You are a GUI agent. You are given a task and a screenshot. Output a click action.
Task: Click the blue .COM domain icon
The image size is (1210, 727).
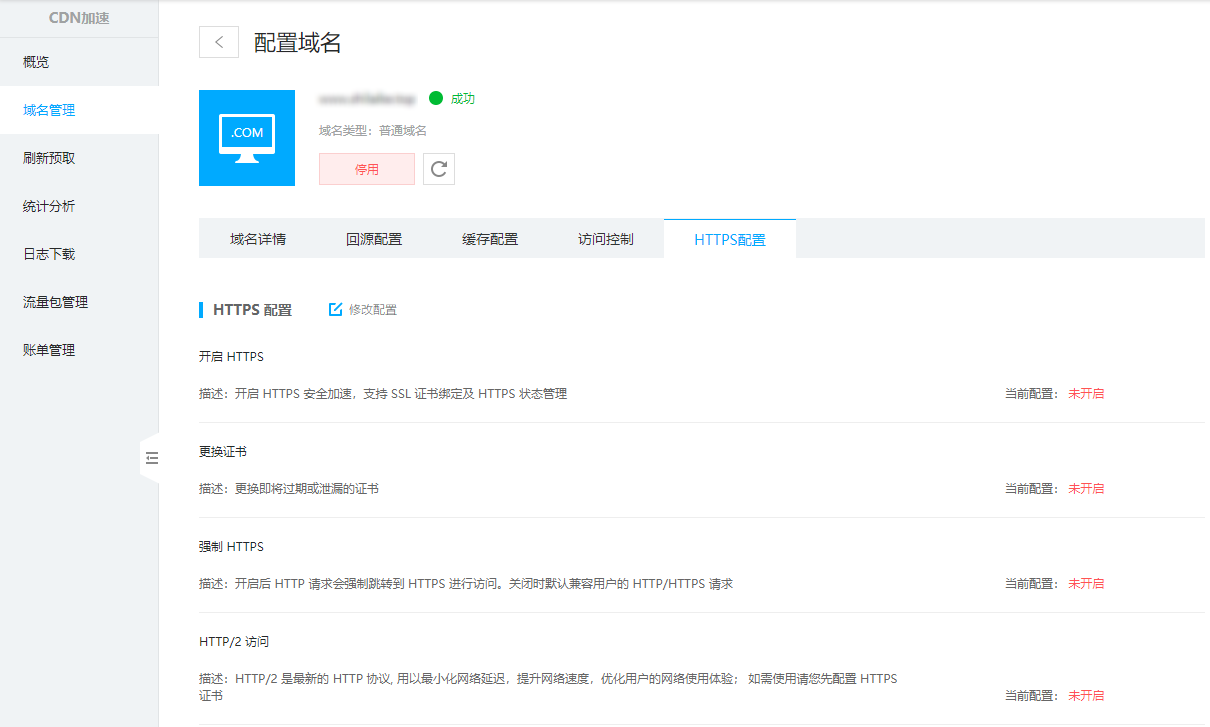coord(247,138)
